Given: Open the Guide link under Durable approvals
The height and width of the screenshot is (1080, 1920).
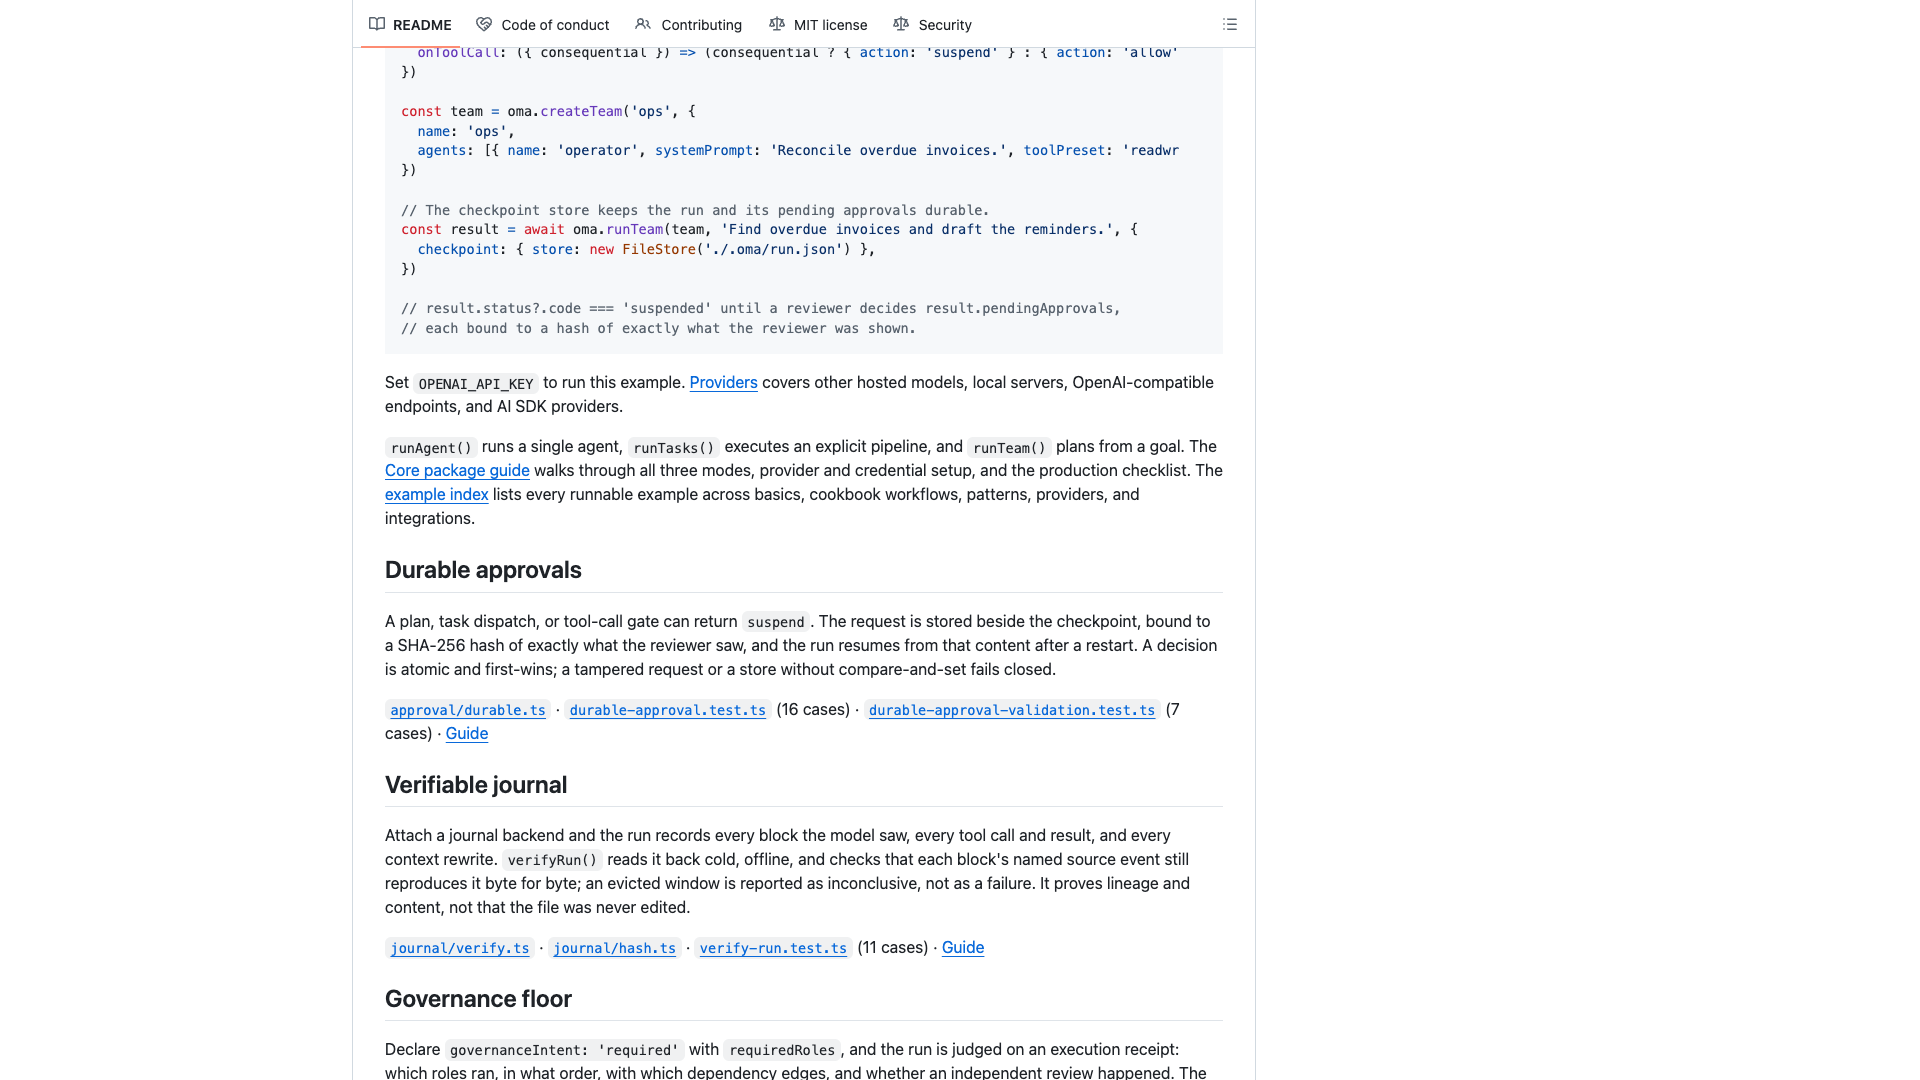Looking at the screenshot, I should click(x=467, y=734).
